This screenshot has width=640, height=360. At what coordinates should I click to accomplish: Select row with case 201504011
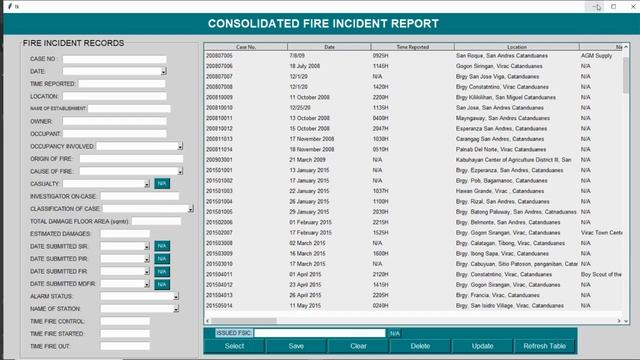pos(413,274)
